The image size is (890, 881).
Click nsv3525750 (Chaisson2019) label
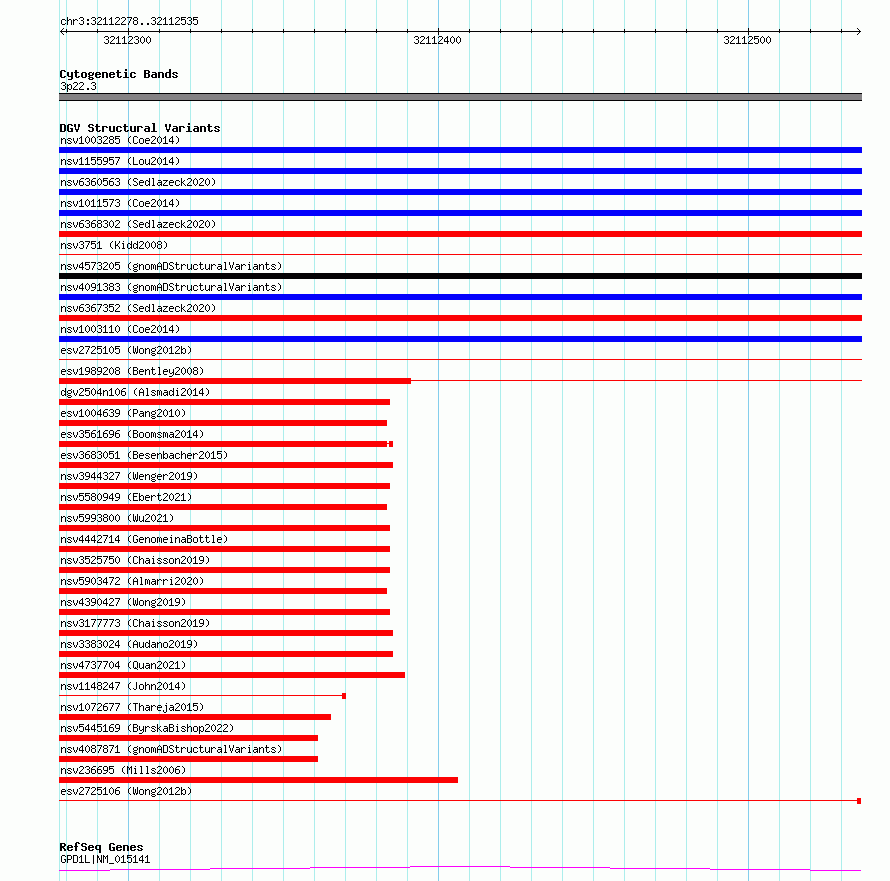(135, 560)
